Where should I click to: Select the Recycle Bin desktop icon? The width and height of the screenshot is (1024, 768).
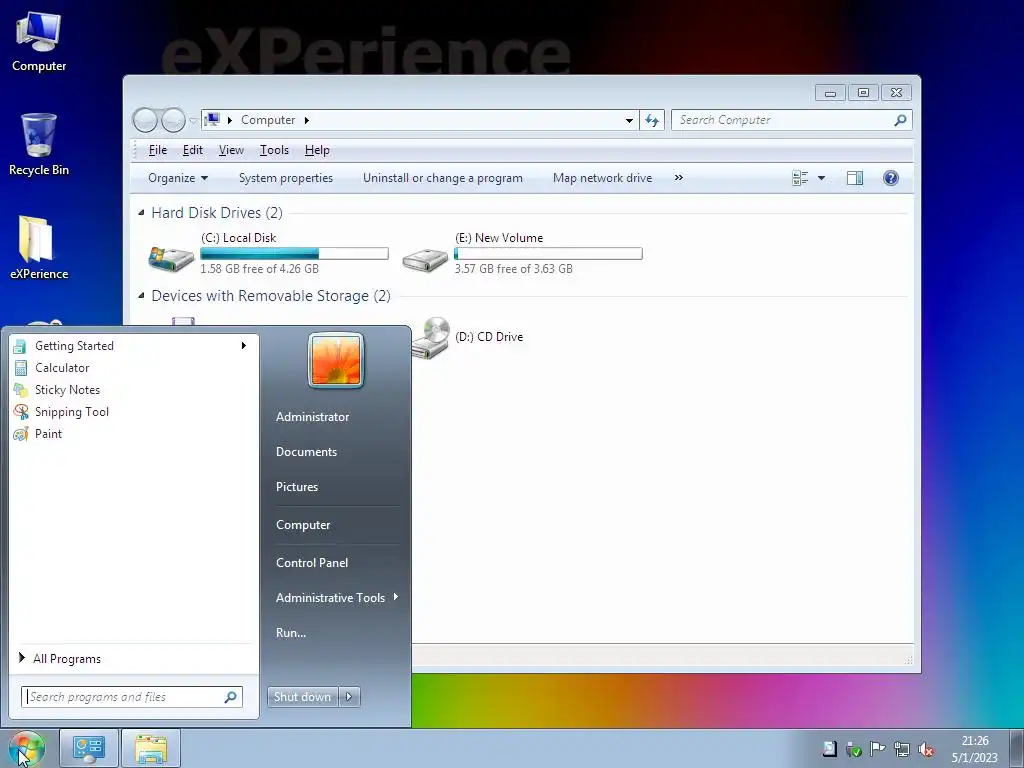coord(39,144)
